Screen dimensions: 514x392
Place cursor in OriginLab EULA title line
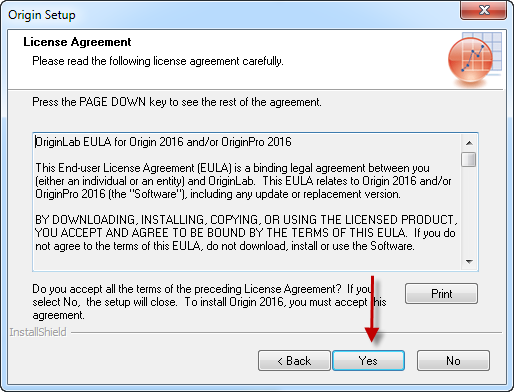163,142
